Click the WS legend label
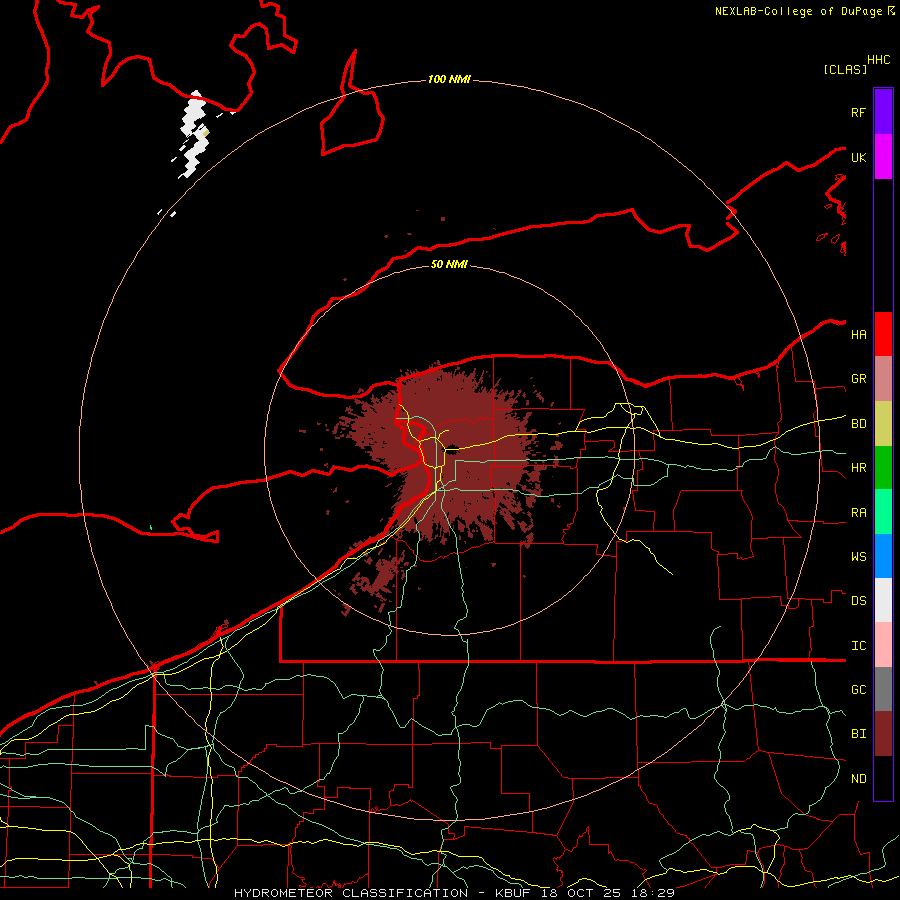This screenshot has height=900, width=900. 858,556
